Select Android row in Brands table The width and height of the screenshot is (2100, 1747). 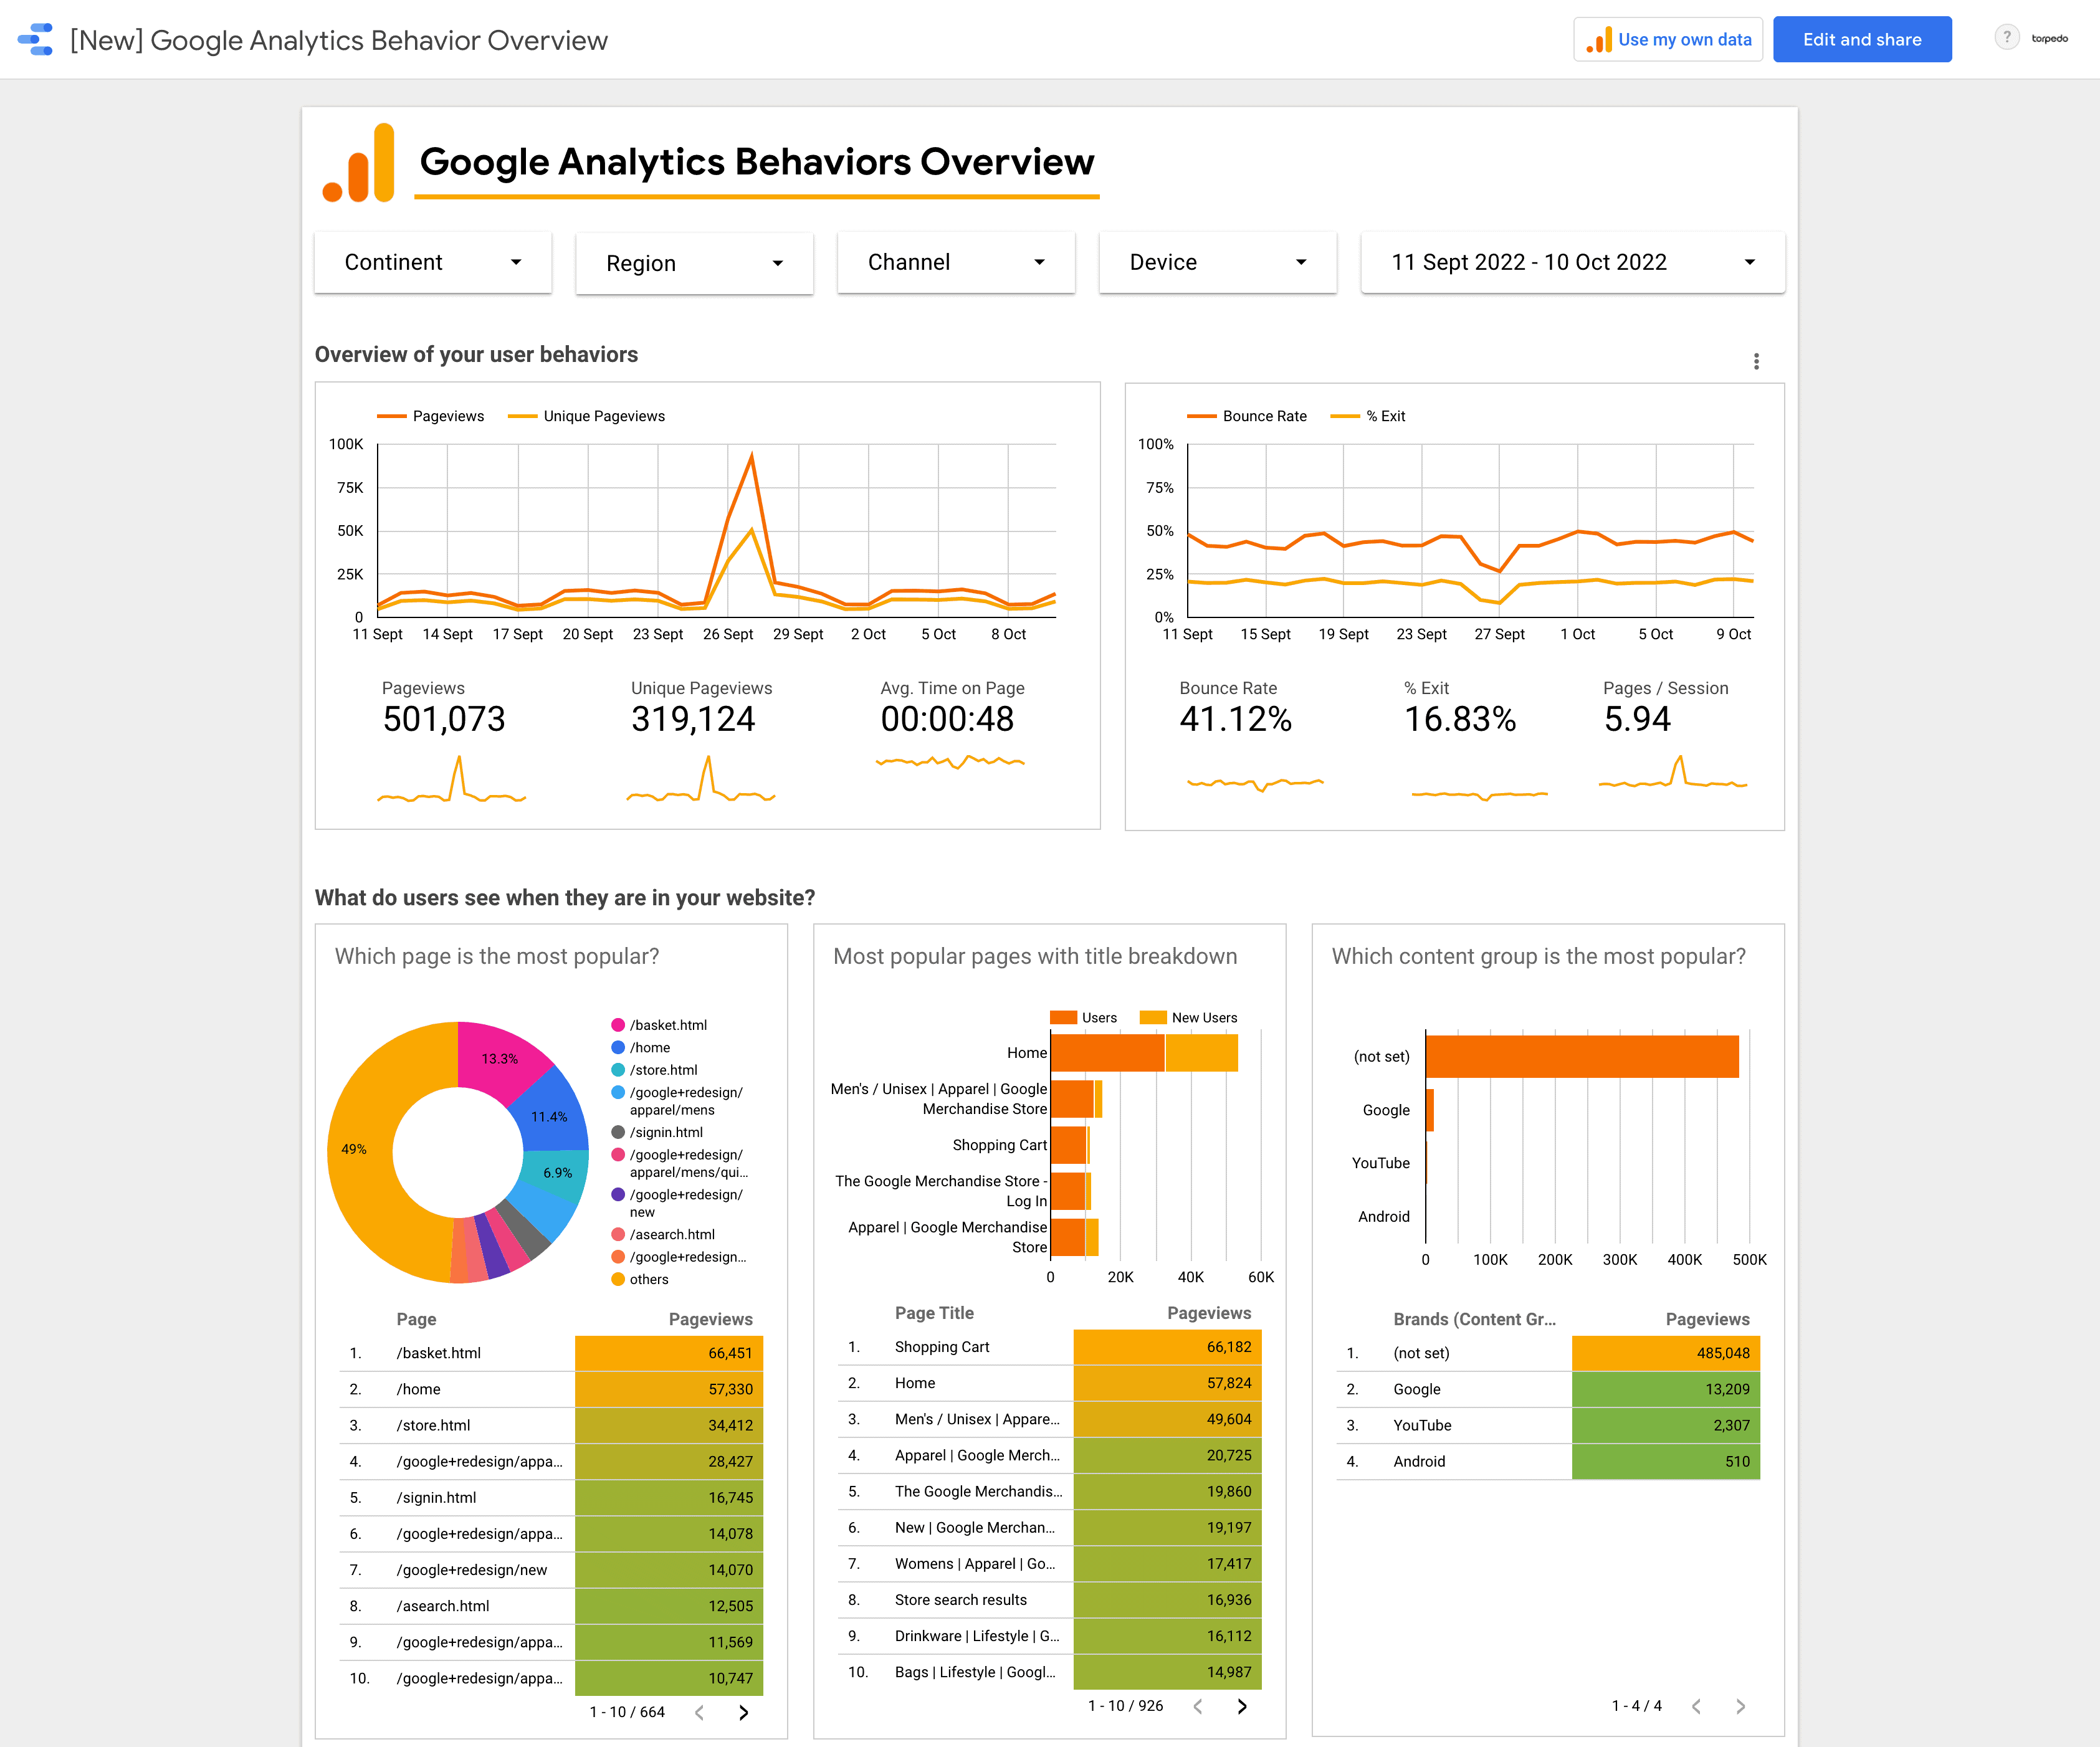pyautogui.click(x=1548, y=1461)
